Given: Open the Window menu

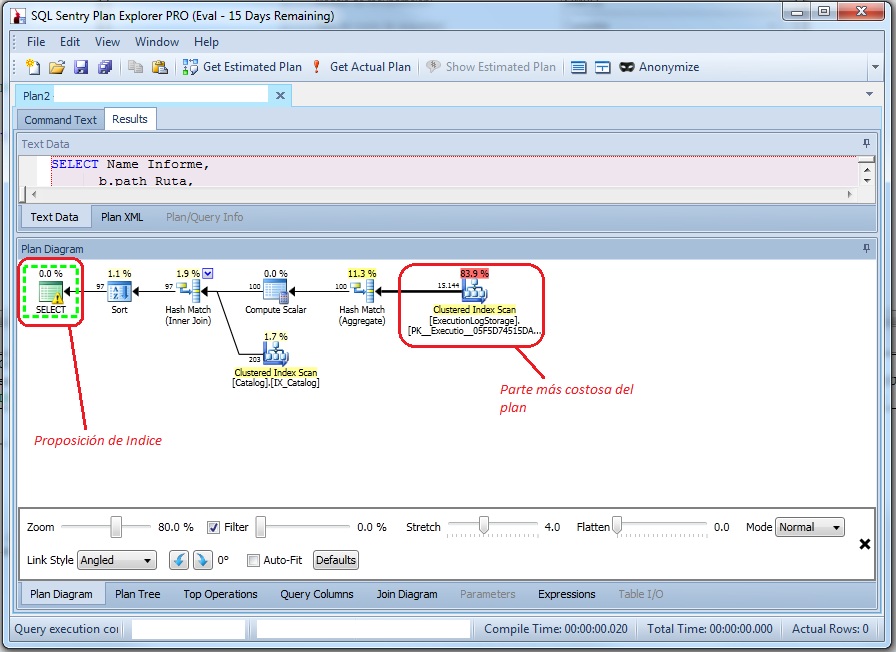Looking at the screenshot, I should tap(157, 42).
